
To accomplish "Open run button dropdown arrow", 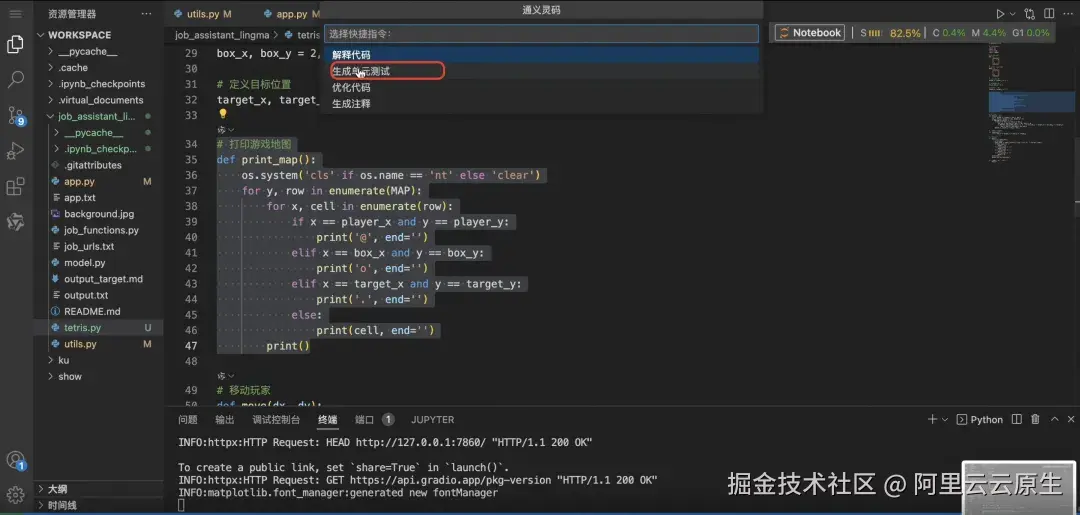I will (x=1012, y=14).
